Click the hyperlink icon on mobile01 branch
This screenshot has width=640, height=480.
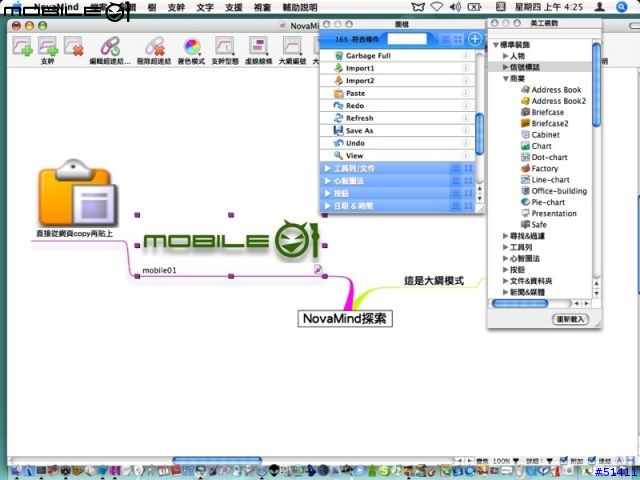tap(318, 269)
